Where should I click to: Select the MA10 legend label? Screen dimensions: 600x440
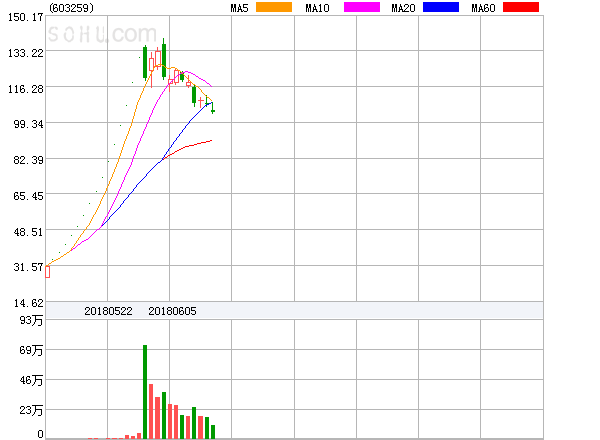(317, 8)
